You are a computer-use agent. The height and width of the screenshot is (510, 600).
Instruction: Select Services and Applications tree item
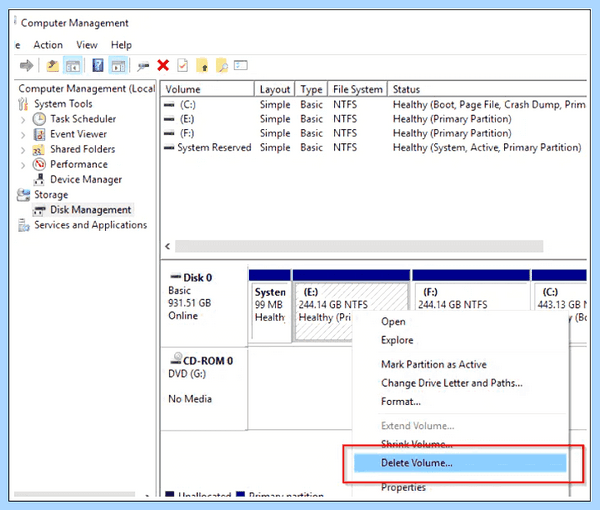tap(91, 225)
